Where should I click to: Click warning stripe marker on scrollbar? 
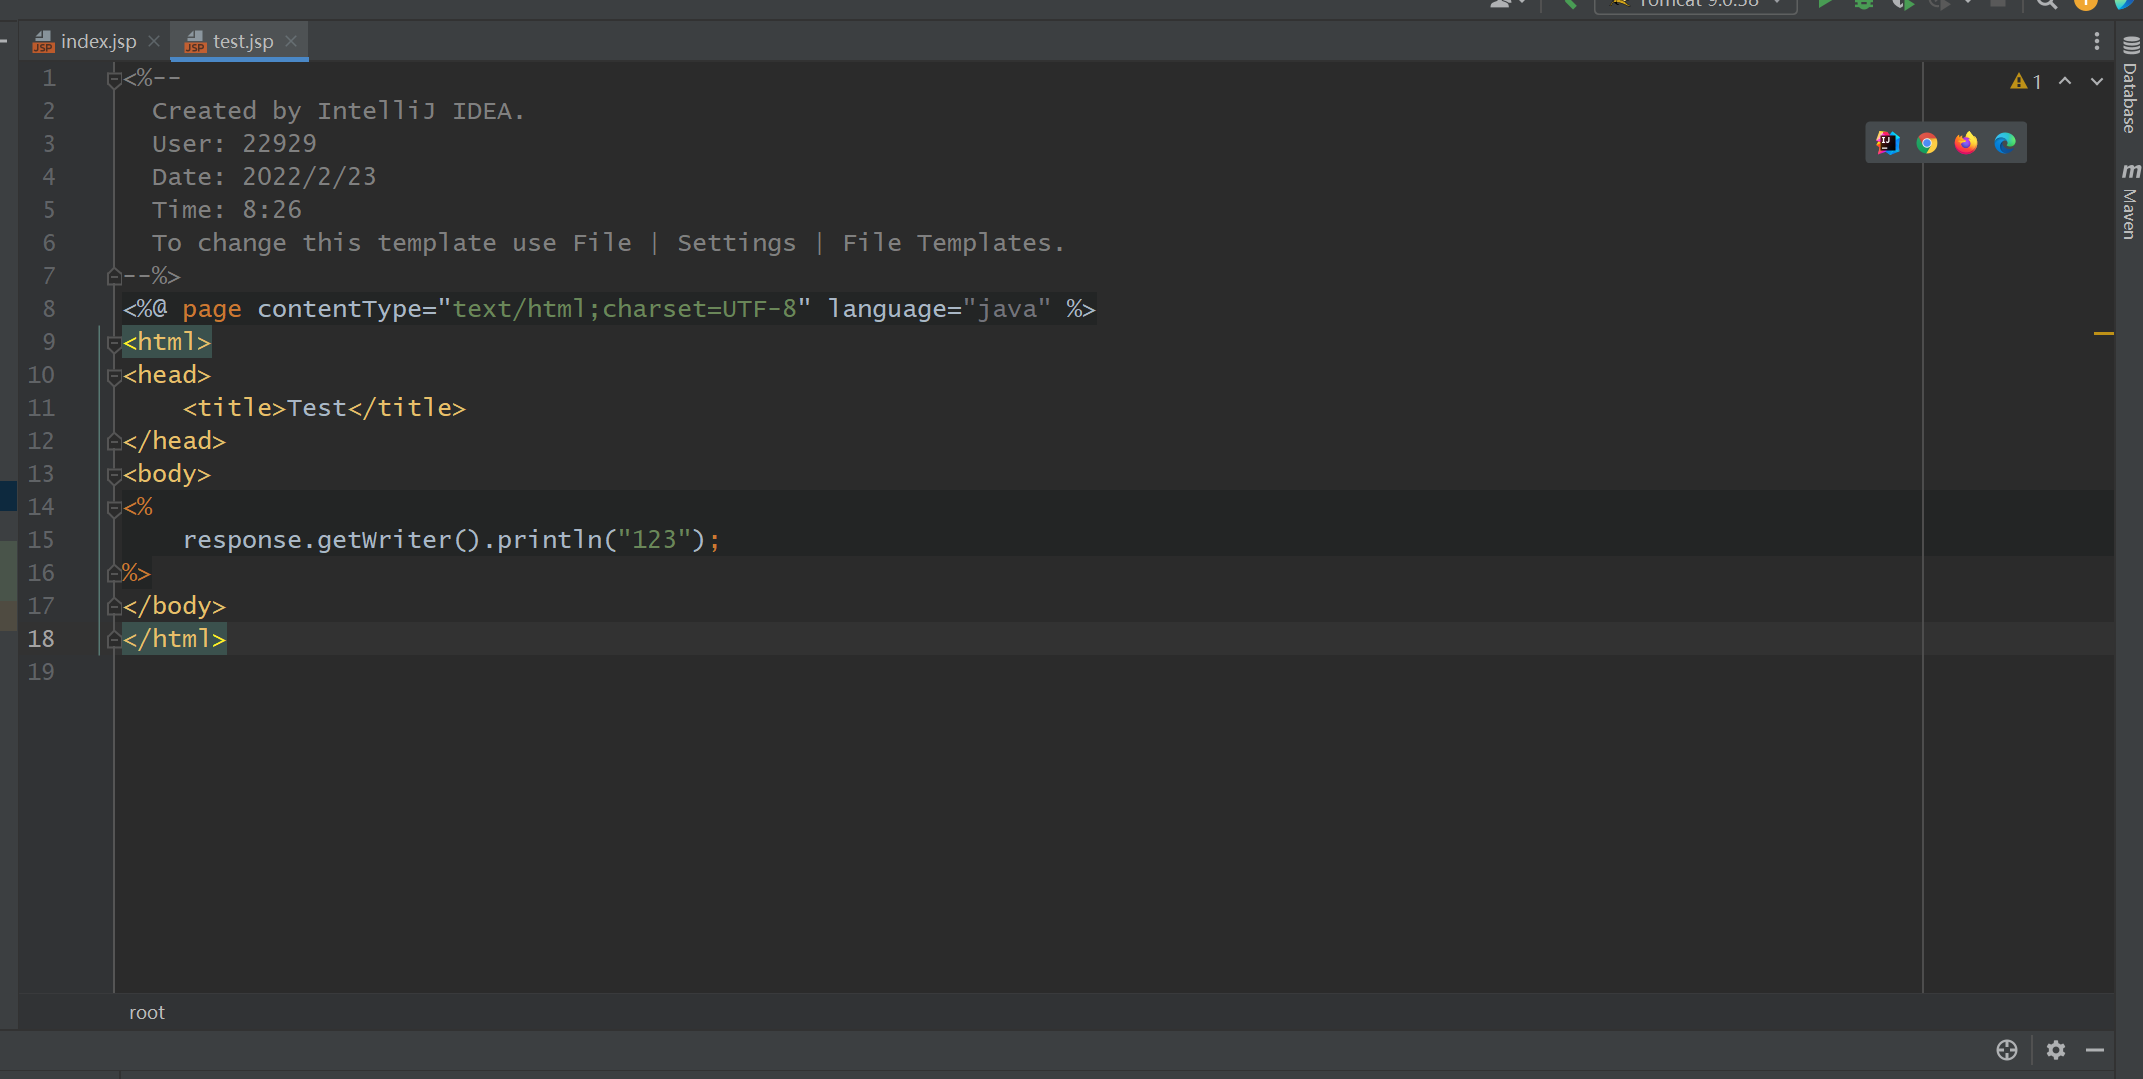coord(2103,333)
